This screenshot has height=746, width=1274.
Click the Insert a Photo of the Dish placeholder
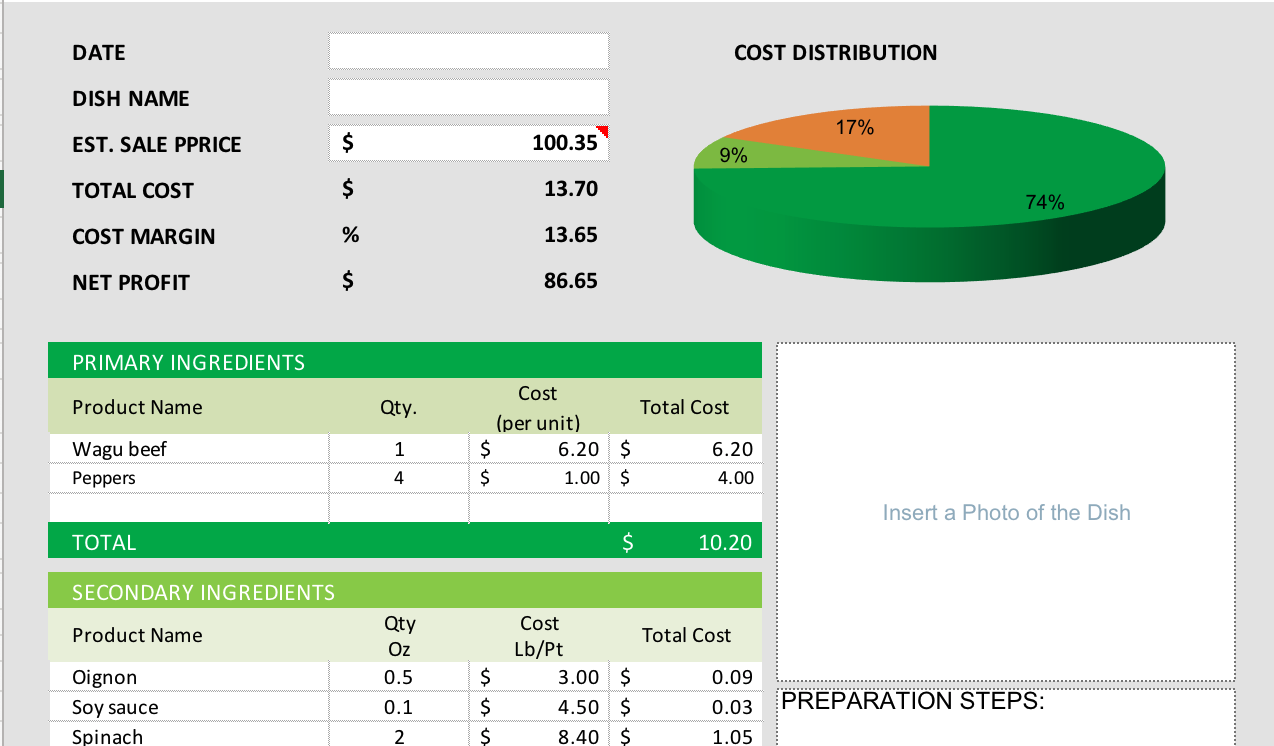coord(1006,512)
